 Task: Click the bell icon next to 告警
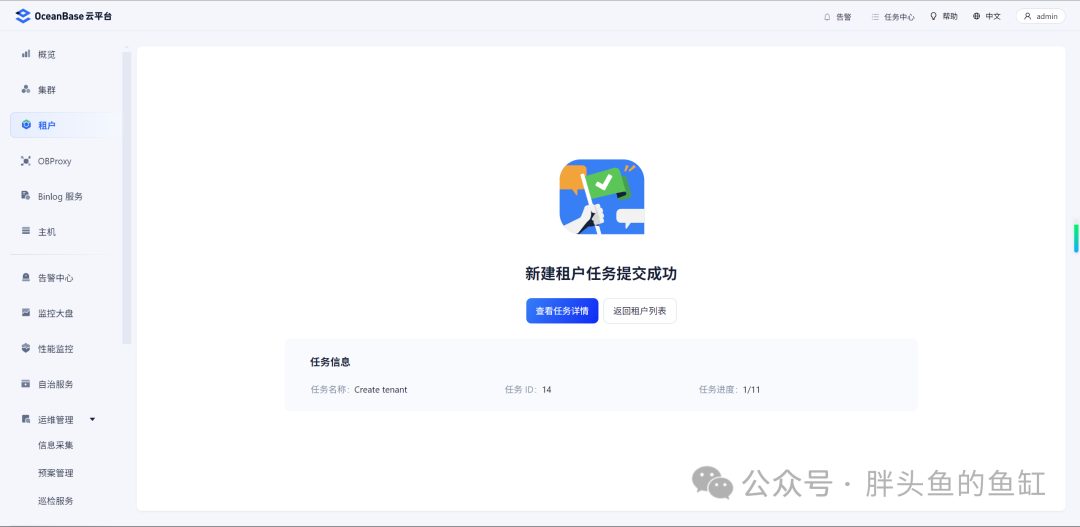827,17
